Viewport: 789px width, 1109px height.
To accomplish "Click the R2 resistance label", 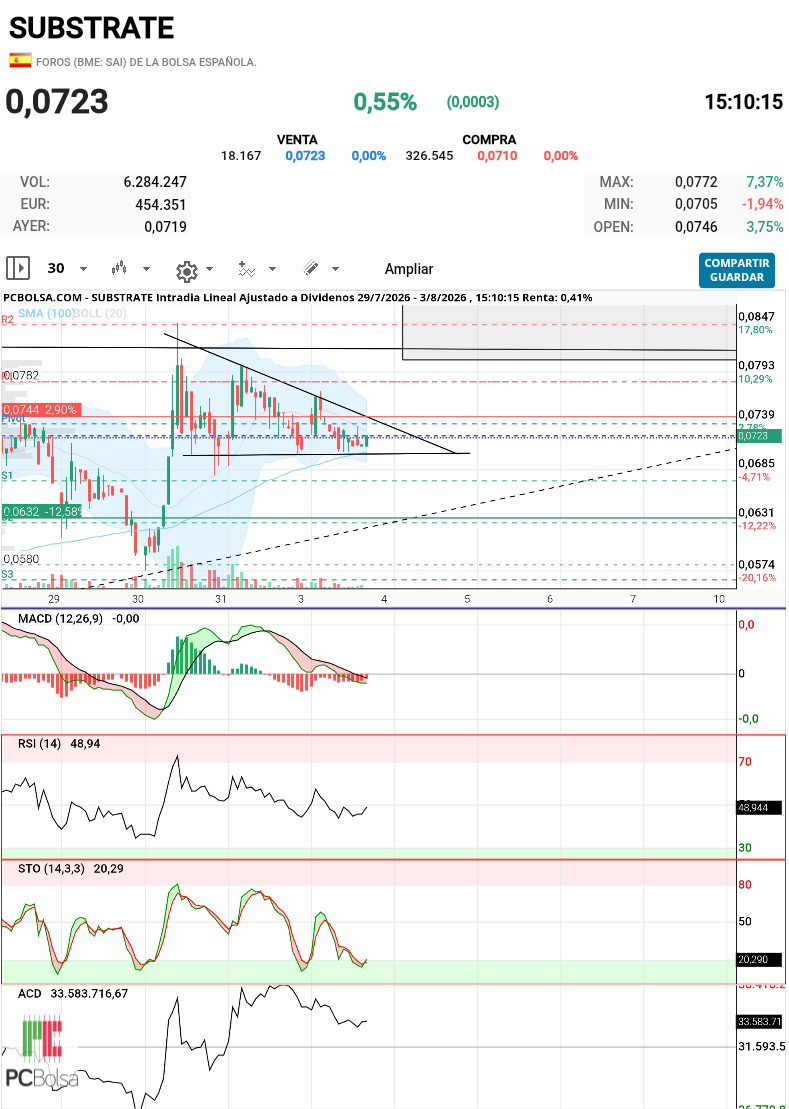I will pos(8,320).
